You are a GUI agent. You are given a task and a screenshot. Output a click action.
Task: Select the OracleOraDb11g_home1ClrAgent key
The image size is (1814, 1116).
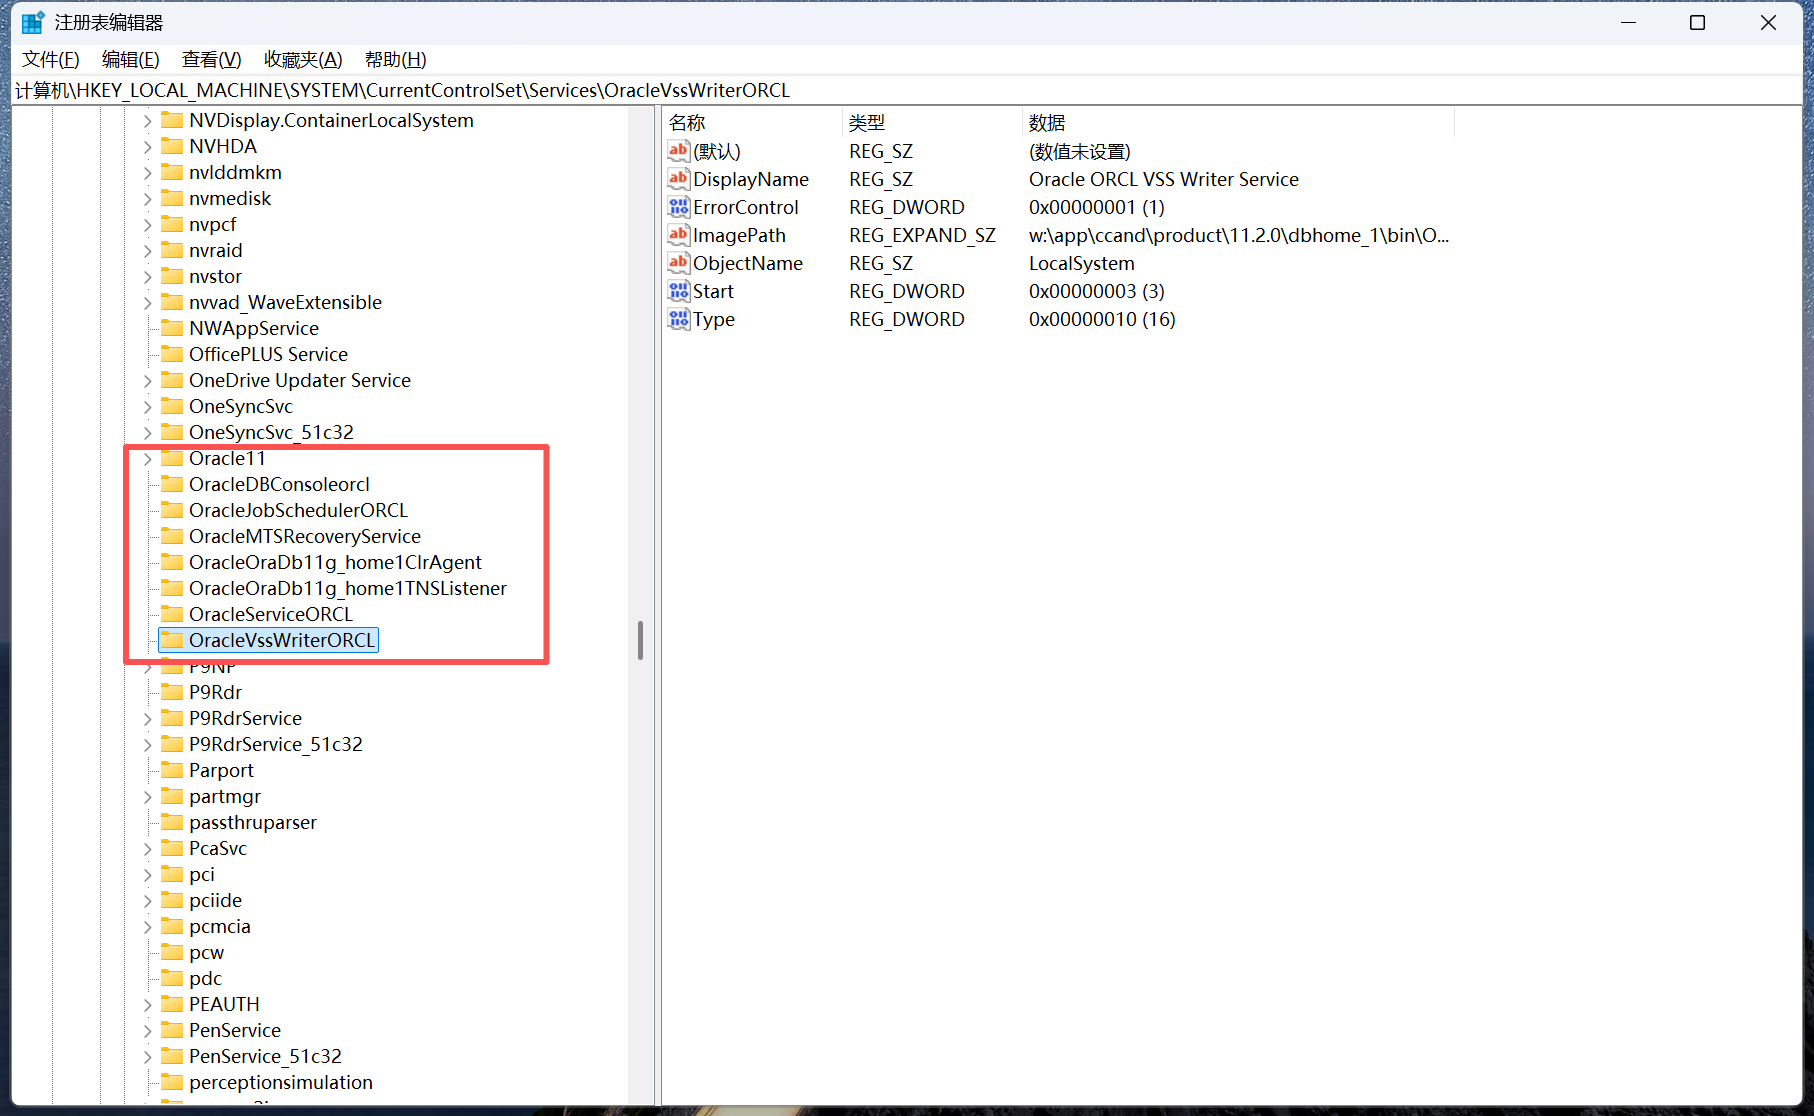coord(335,562)
